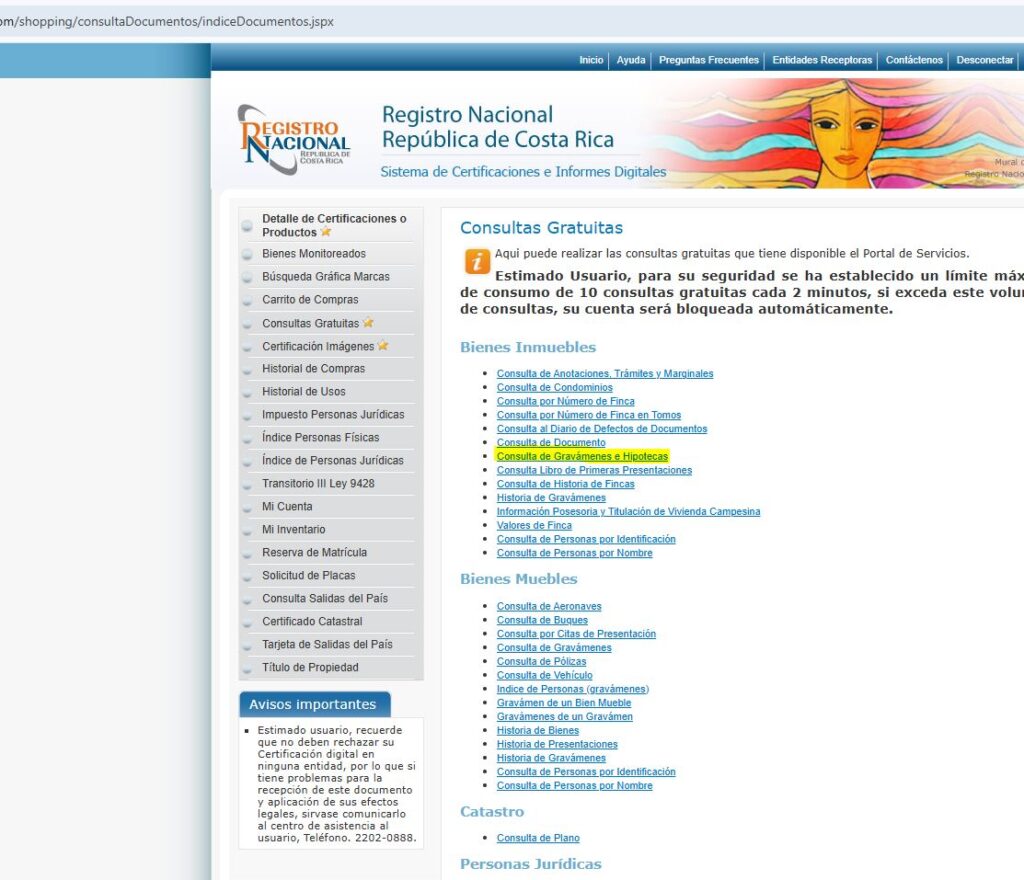This screenshot has width=1024, height=880.
Task: Open Preguntas Frecuentes in the top bar
Action: coord(709,60)
